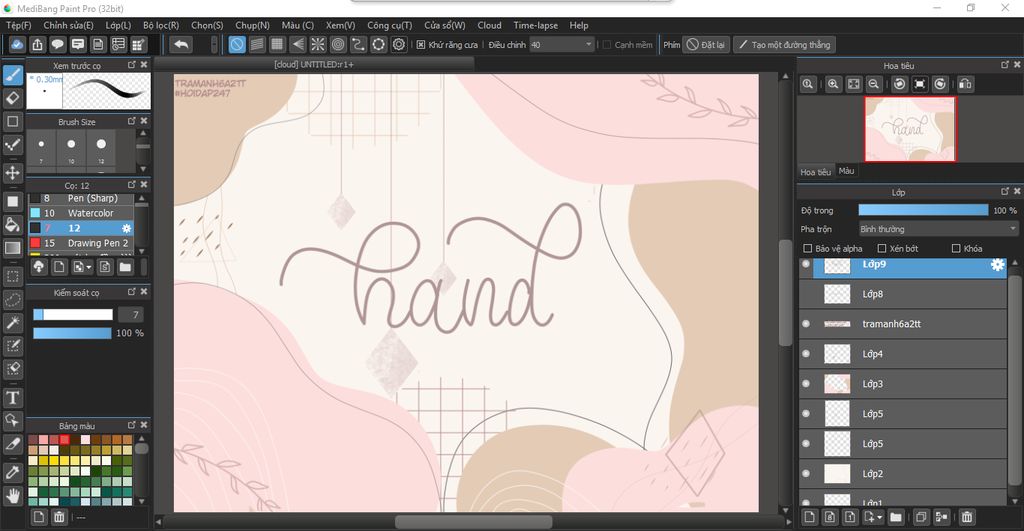1024x531 pixels.
Task: Open the Tệp(F) menu
Action: (x=18, y=25)
